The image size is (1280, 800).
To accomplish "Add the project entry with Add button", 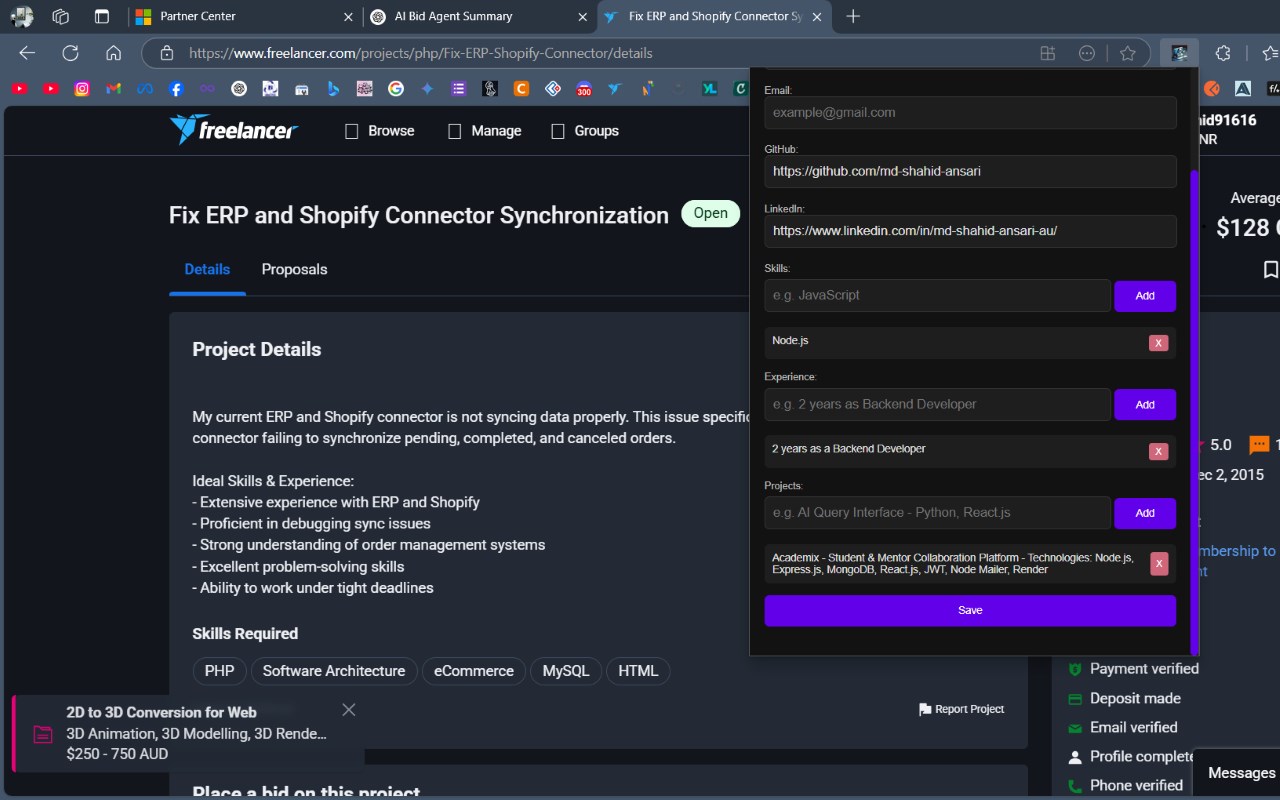I will point(1145,513).
